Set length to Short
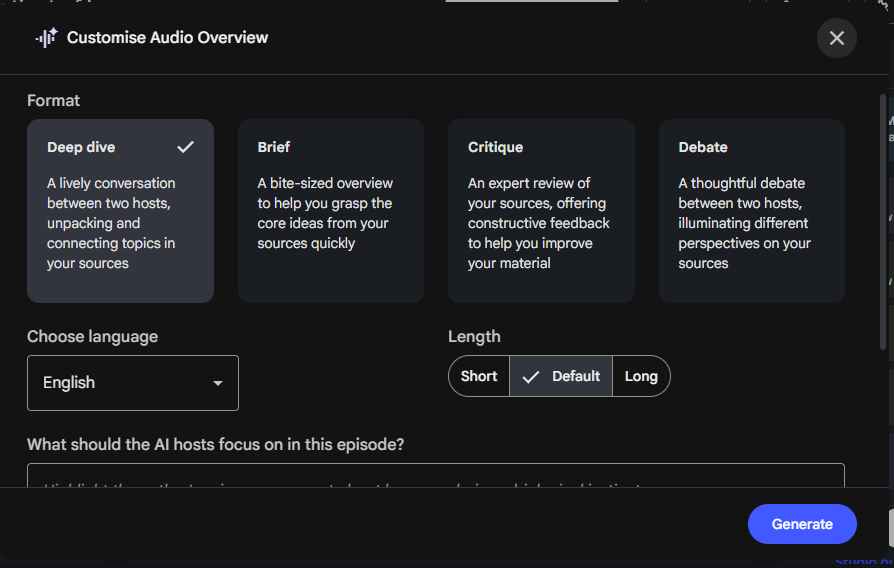This screenshot has height=568, width=894. pyautogui.click(x=479, y=376)
